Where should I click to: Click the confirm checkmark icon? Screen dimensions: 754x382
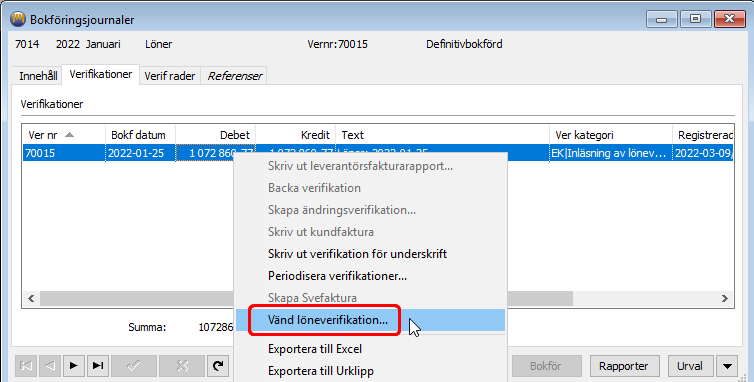pyautogui.click(x=134, y=366)
